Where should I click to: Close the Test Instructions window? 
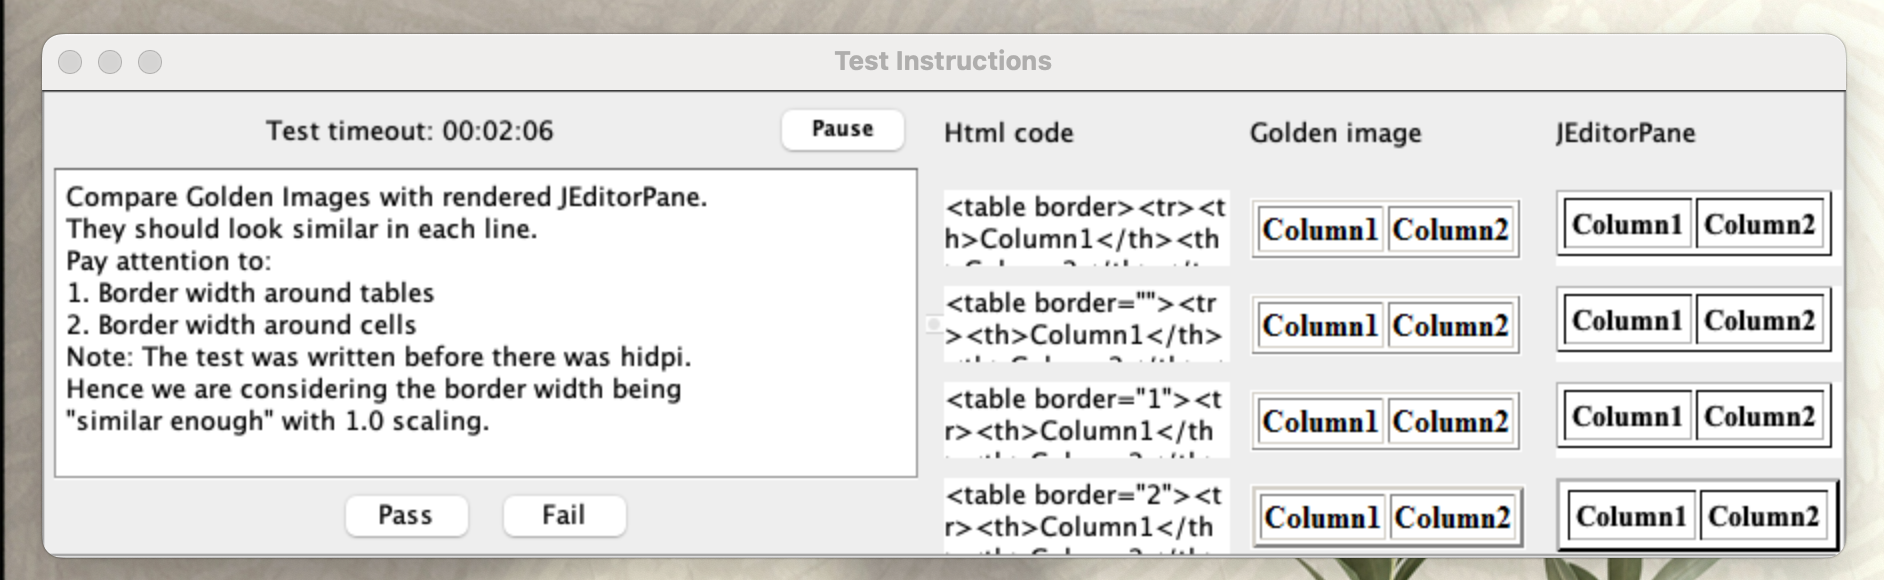click(70, 62)
